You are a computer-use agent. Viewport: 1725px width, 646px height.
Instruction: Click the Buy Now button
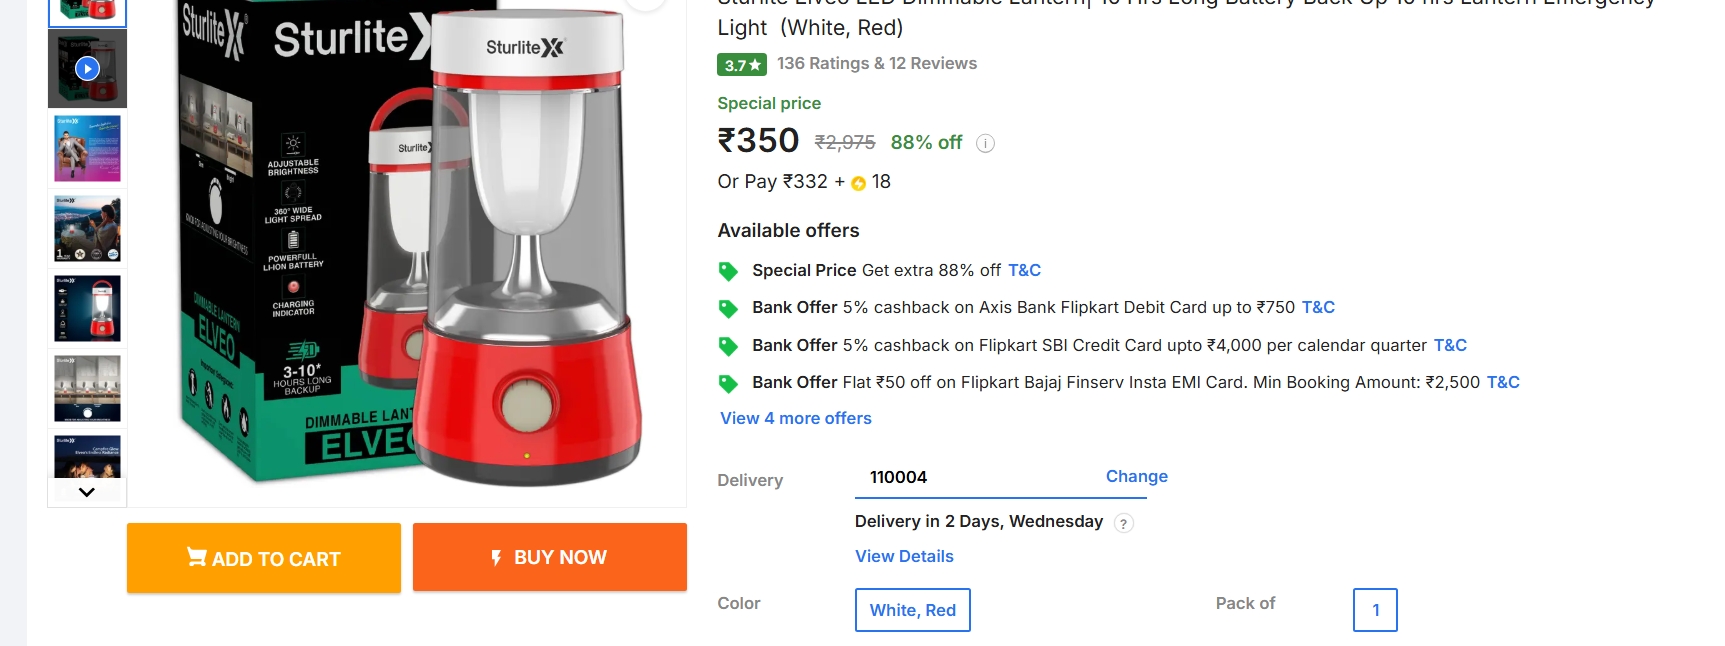[x=549, y=557]
